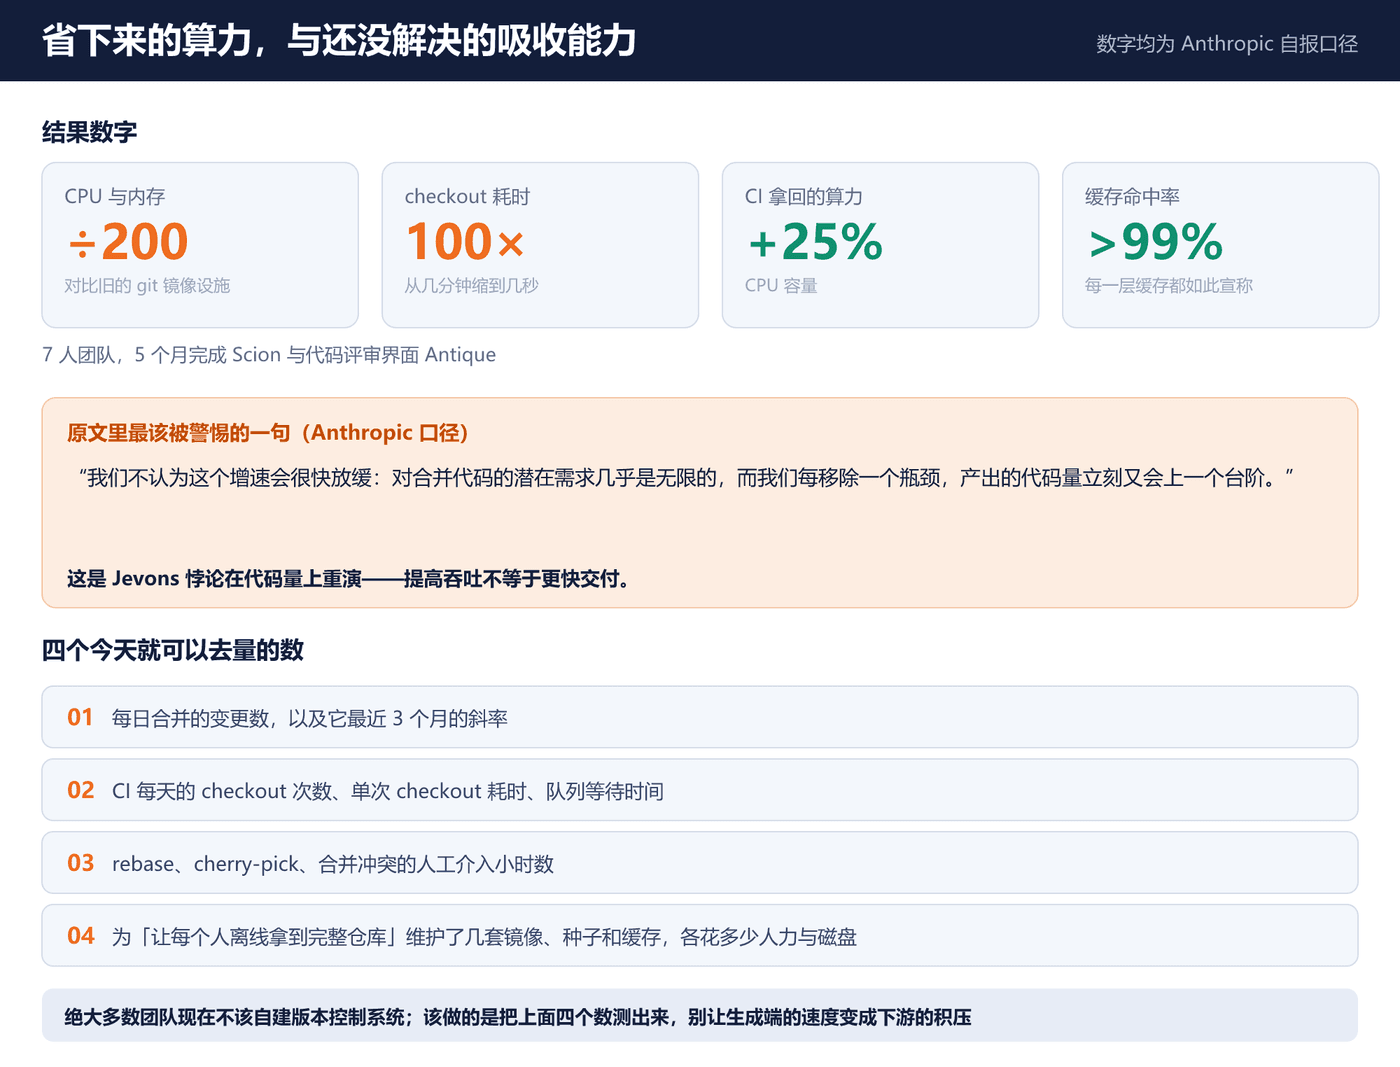
Task: Select the caption CPU 容量
Action: 781,286
